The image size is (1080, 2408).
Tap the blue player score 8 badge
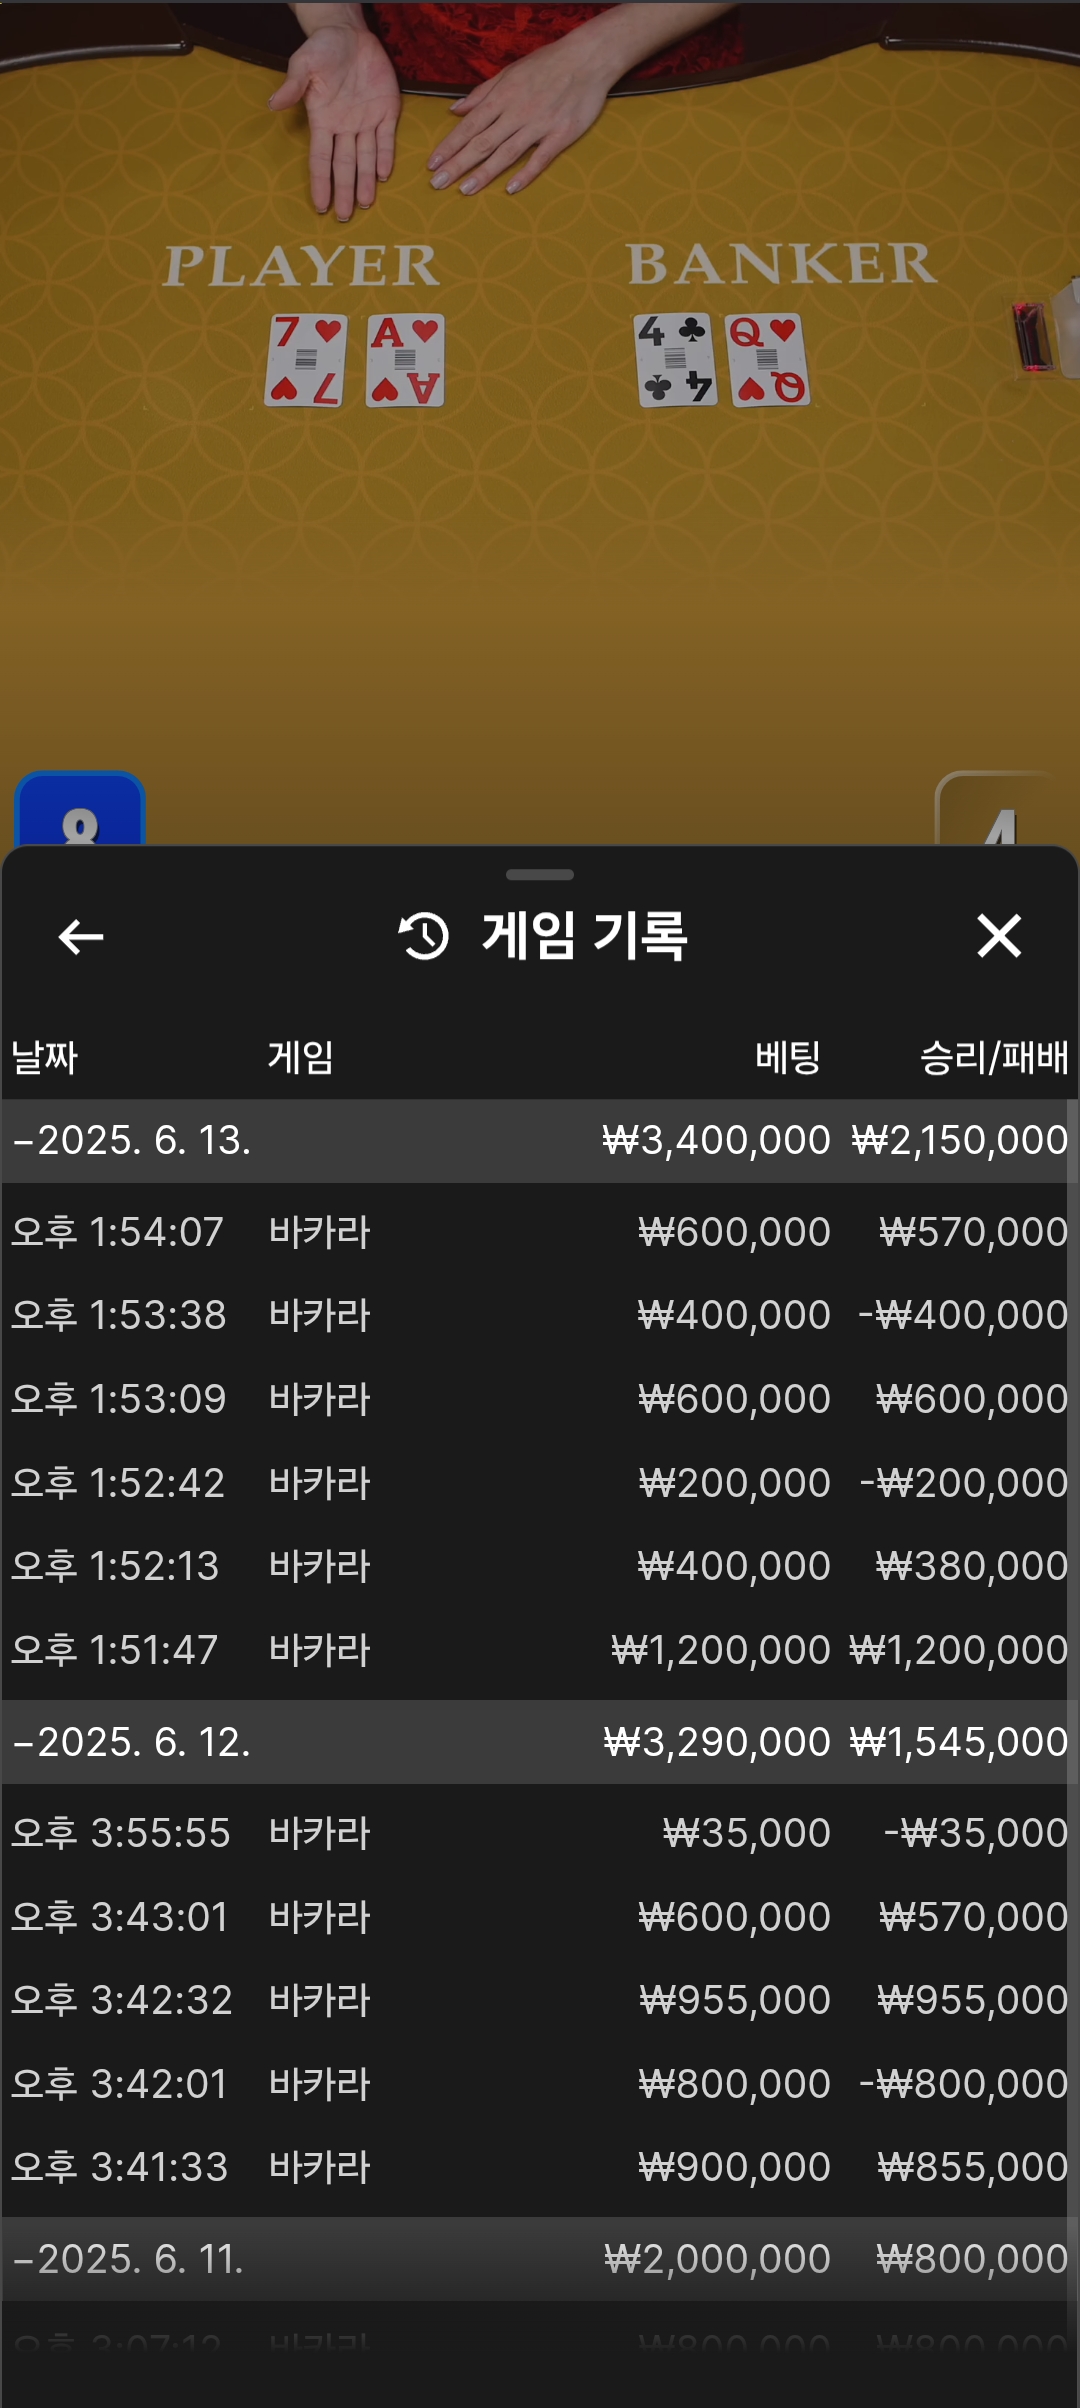pyautogui.click(x=80, y=809)
